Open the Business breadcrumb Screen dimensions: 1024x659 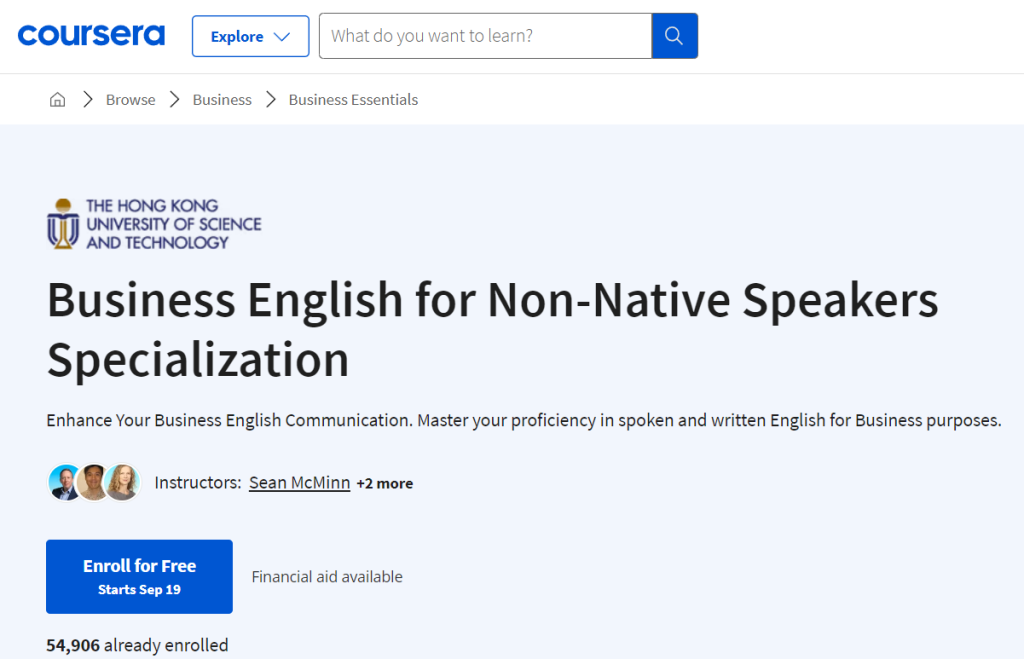[x=222, y=99]
